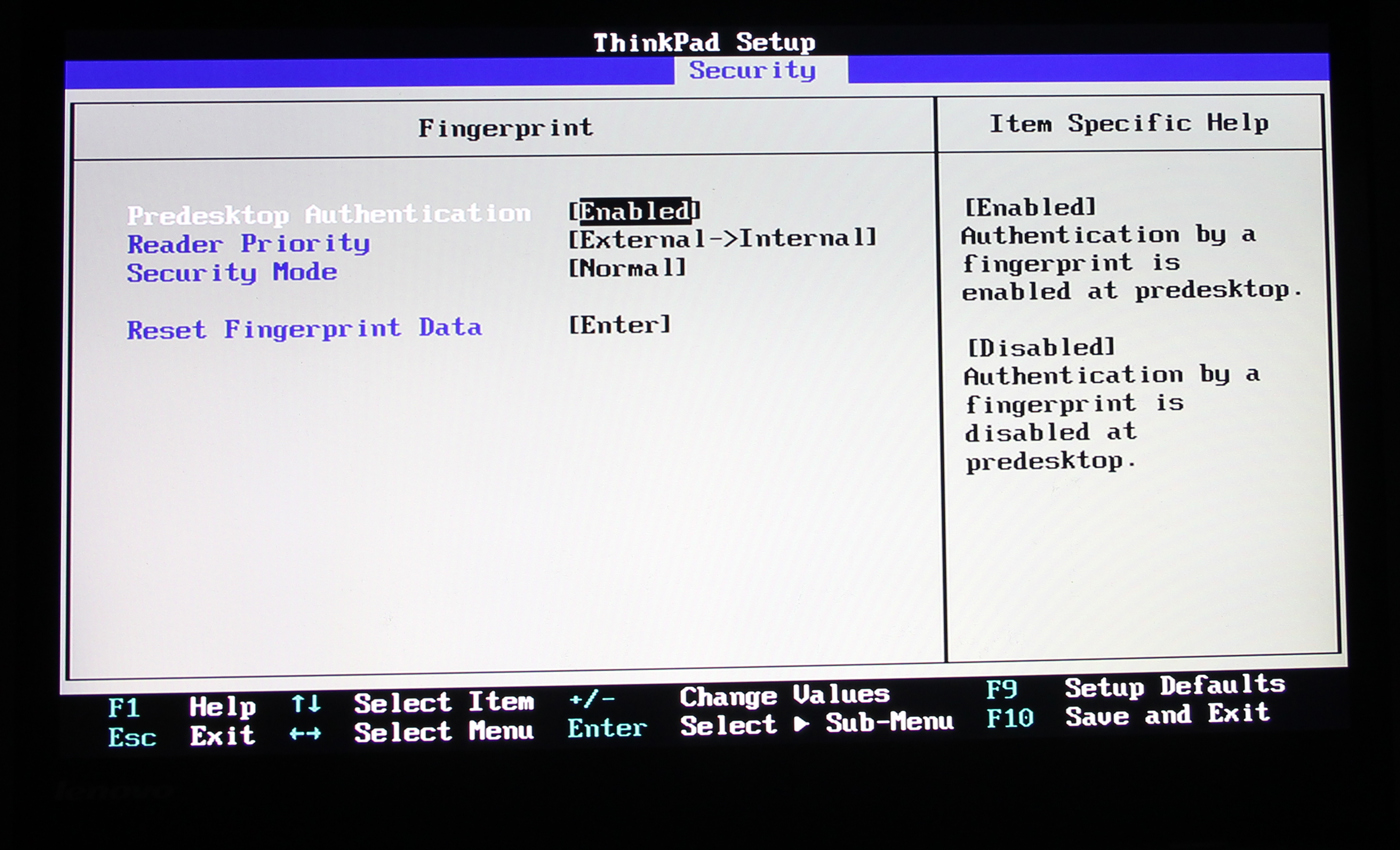The height and width of the screenshot is (850, 1400).
Task: Click the Item Specific Help heading
Action: click(x=1129, y=123)
